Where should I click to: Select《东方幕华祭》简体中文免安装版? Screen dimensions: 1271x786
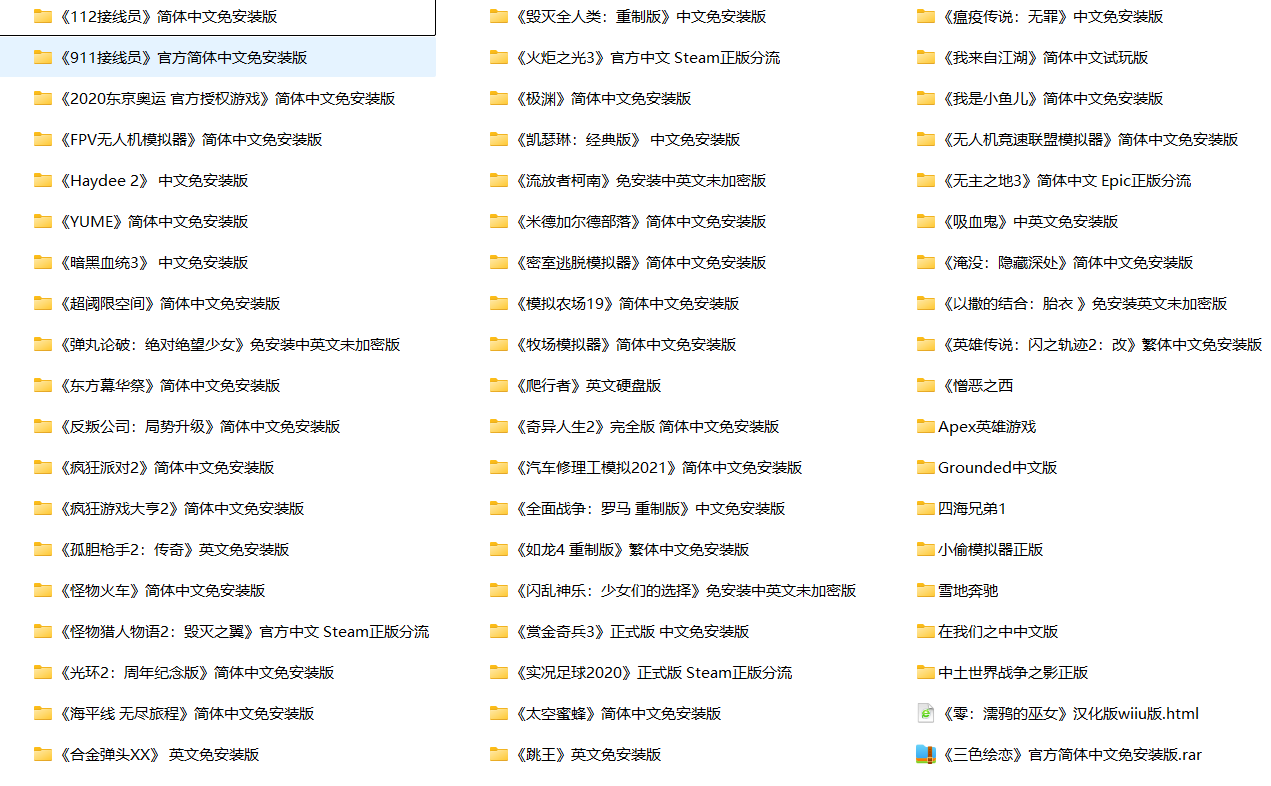coord(169,385)
